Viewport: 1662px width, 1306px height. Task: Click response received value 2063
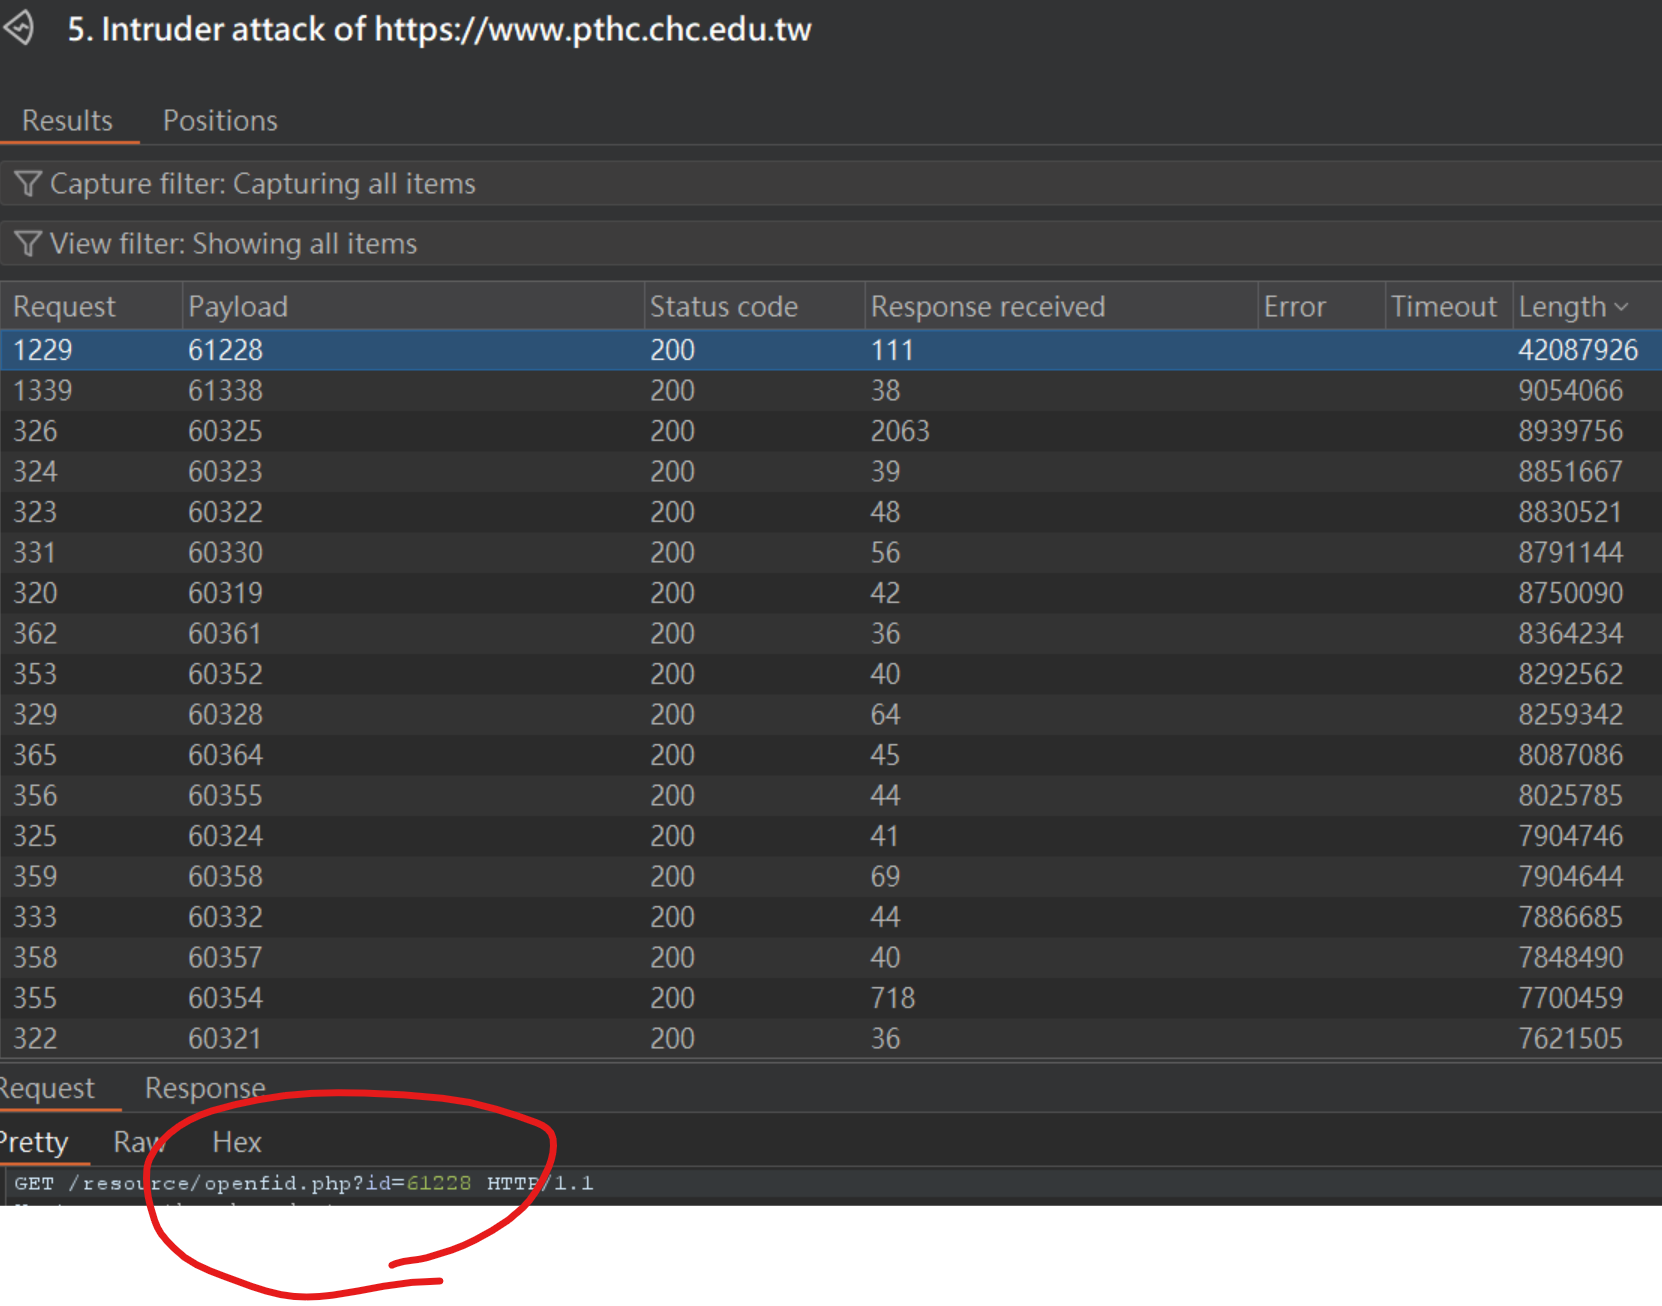900,431
